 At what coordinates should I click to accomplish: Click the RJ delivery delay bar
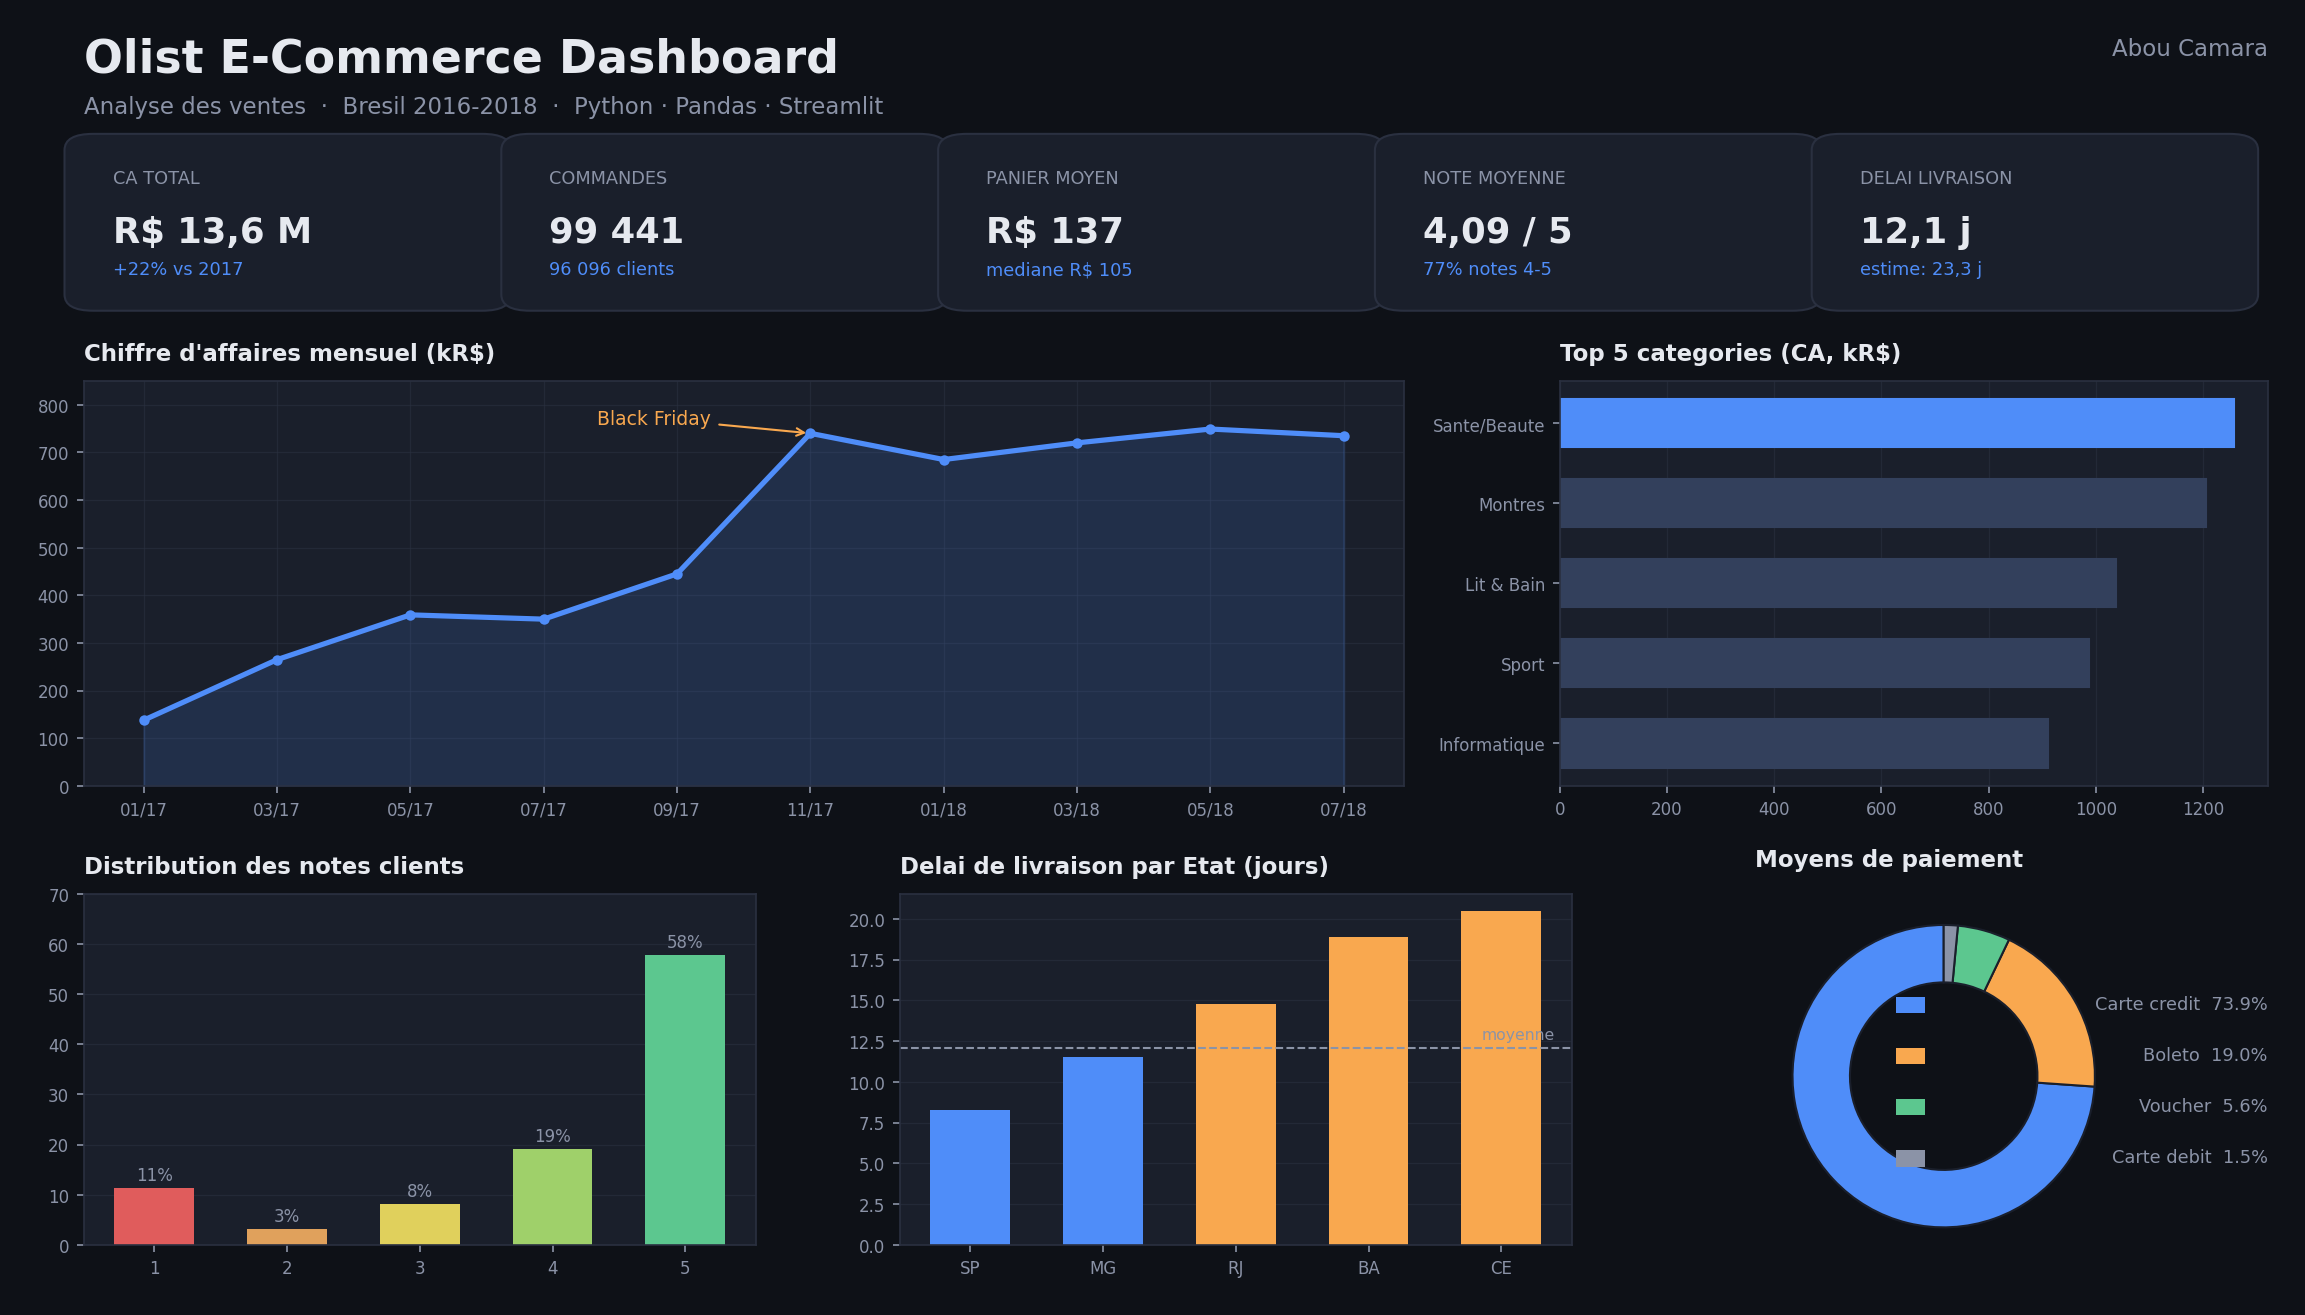point(1236,1124)
